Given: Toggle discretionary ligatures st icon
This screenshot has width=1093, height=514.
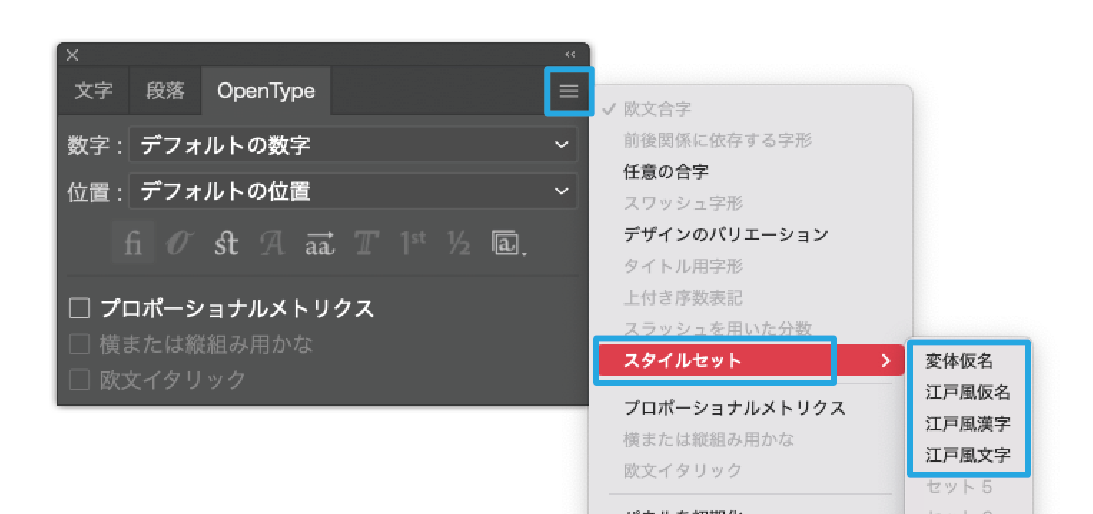Looking at the screenshot, I should click(x=225, y=243).
